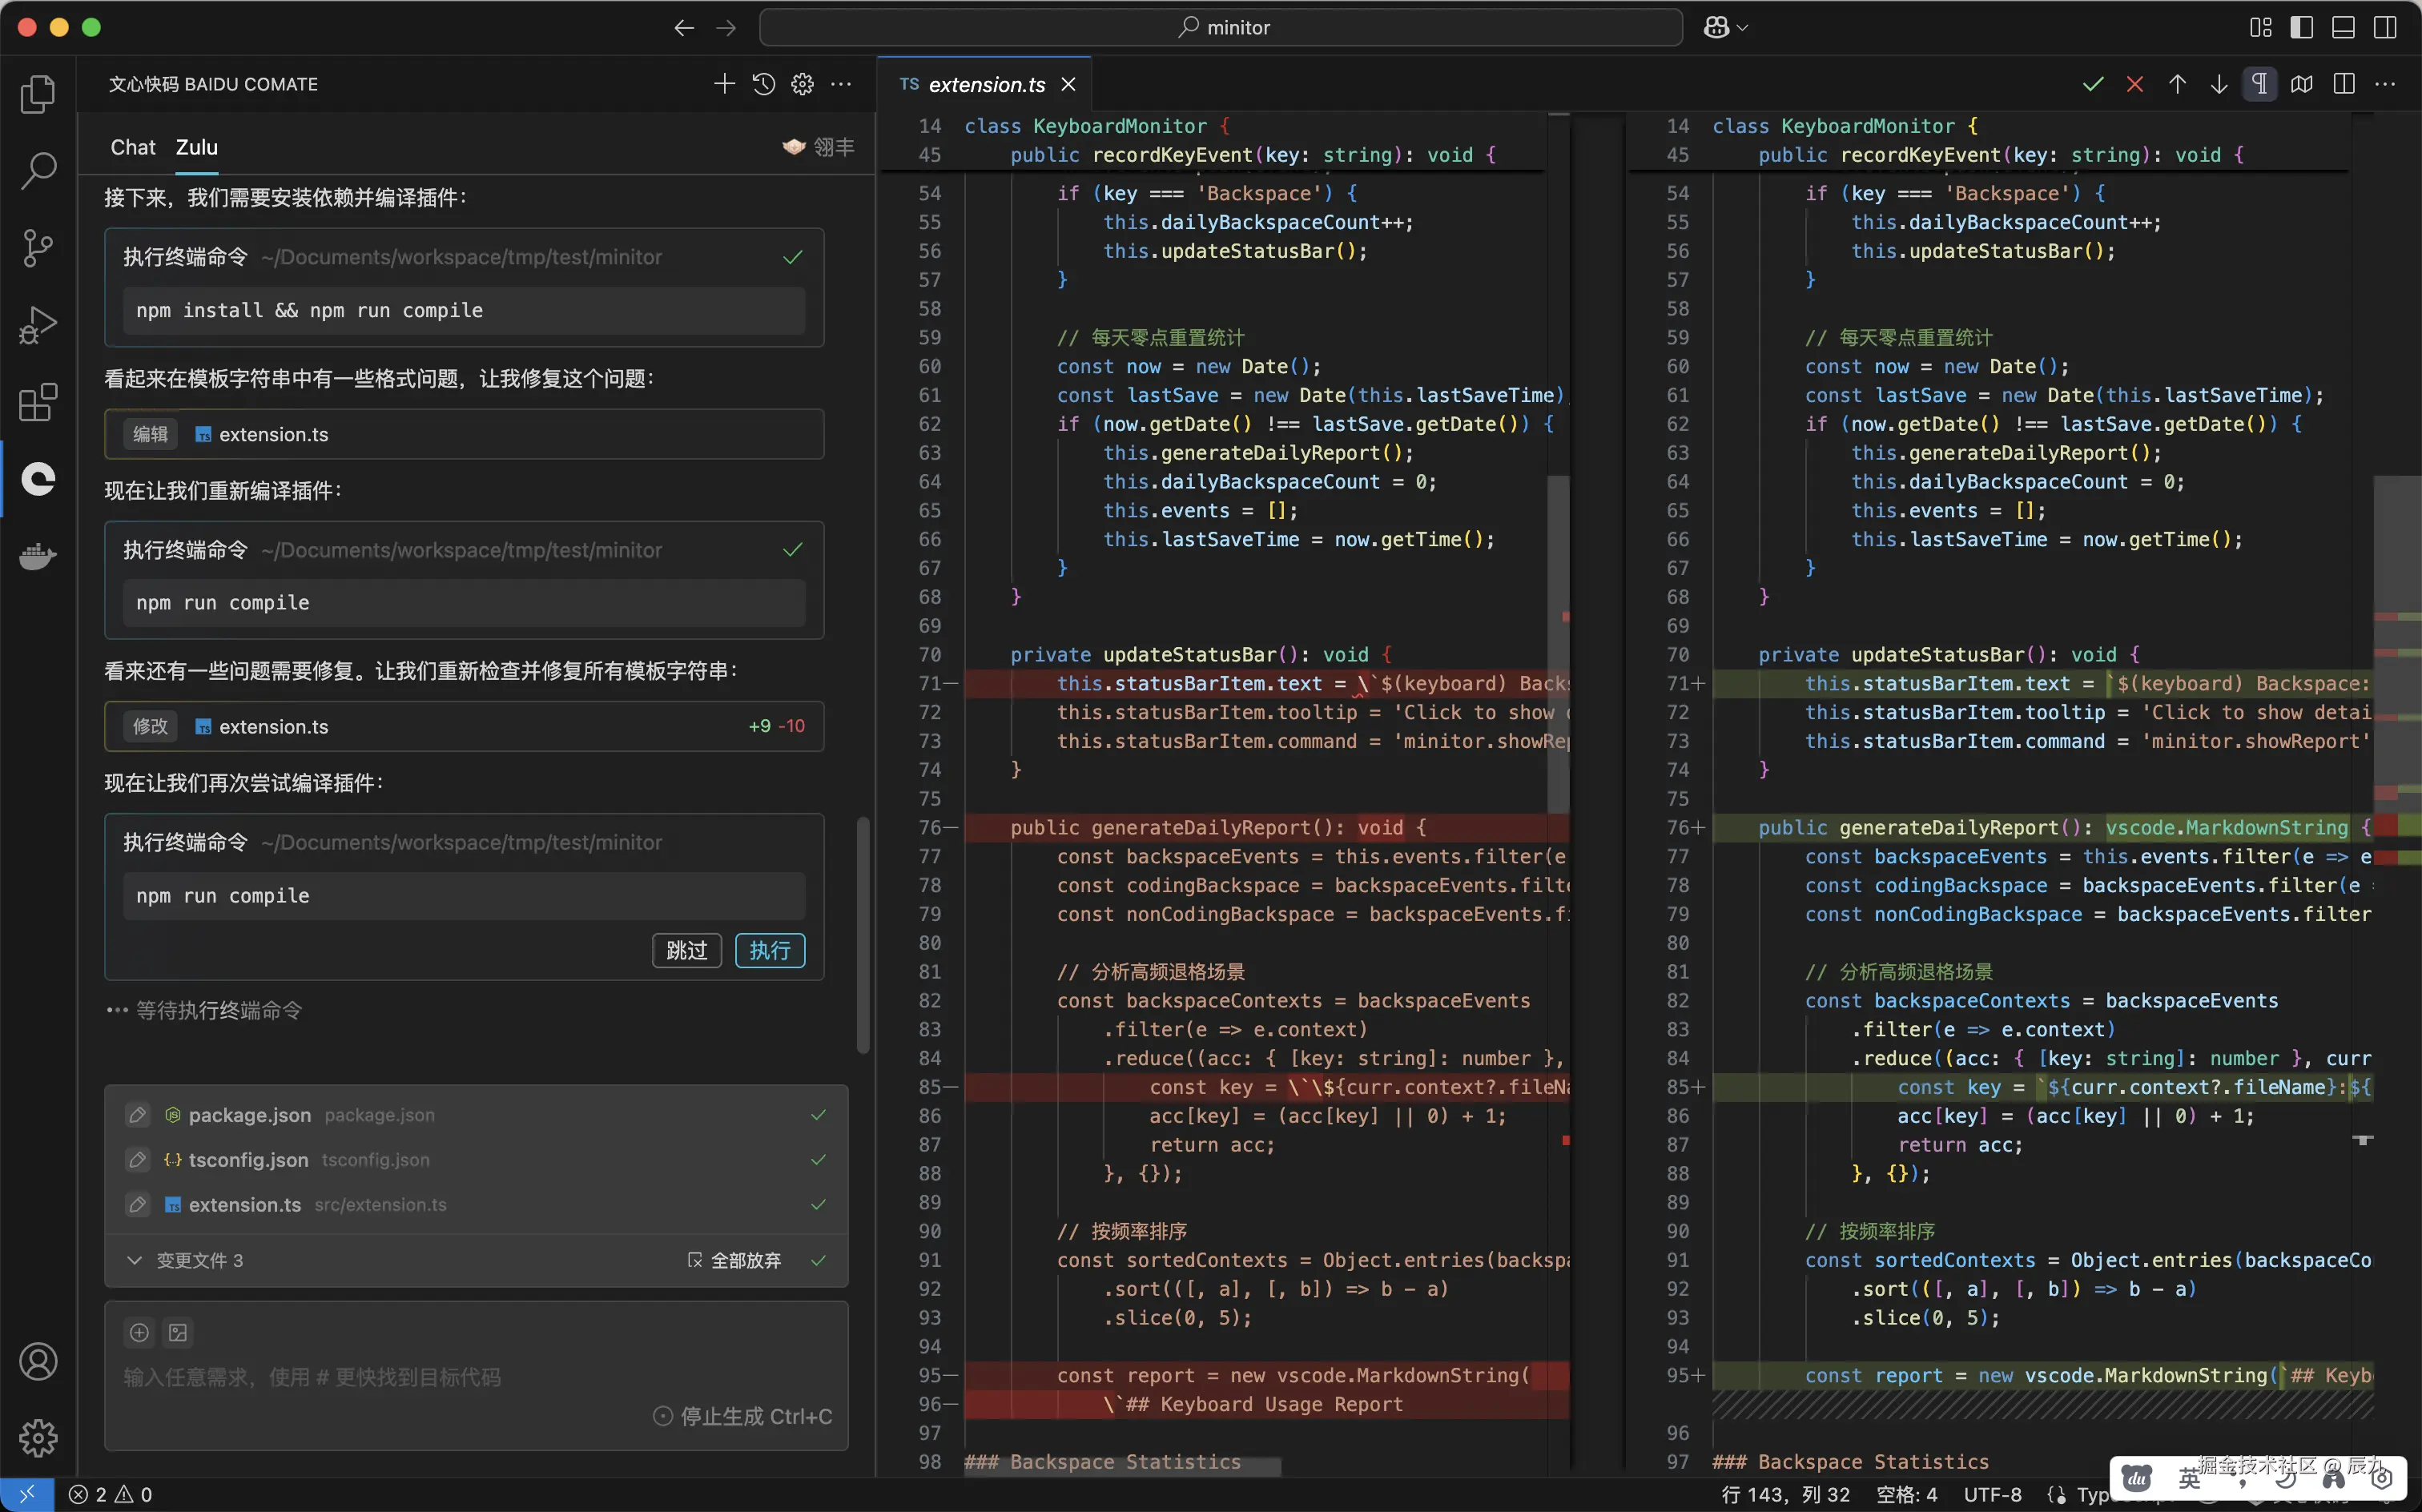Open the Docker sidebar panel

tap(38, 556)
